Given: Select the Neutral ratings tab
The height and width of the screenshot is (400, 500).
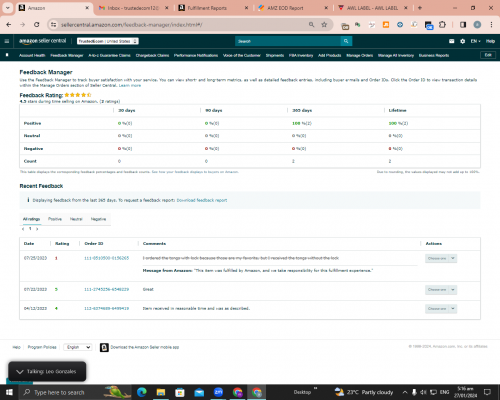Looking at the screenshot, I should [76, 219].
